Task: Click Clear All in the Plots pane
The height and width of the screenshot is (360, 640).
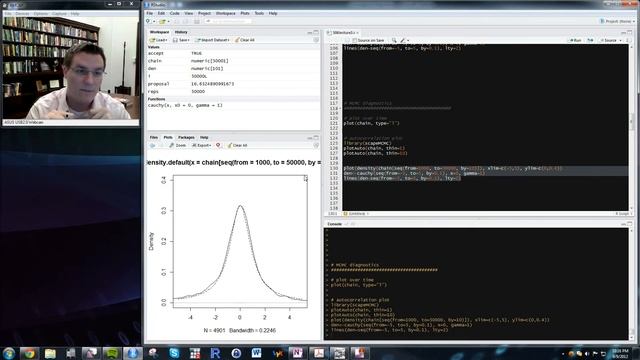Action: [237, 145]
